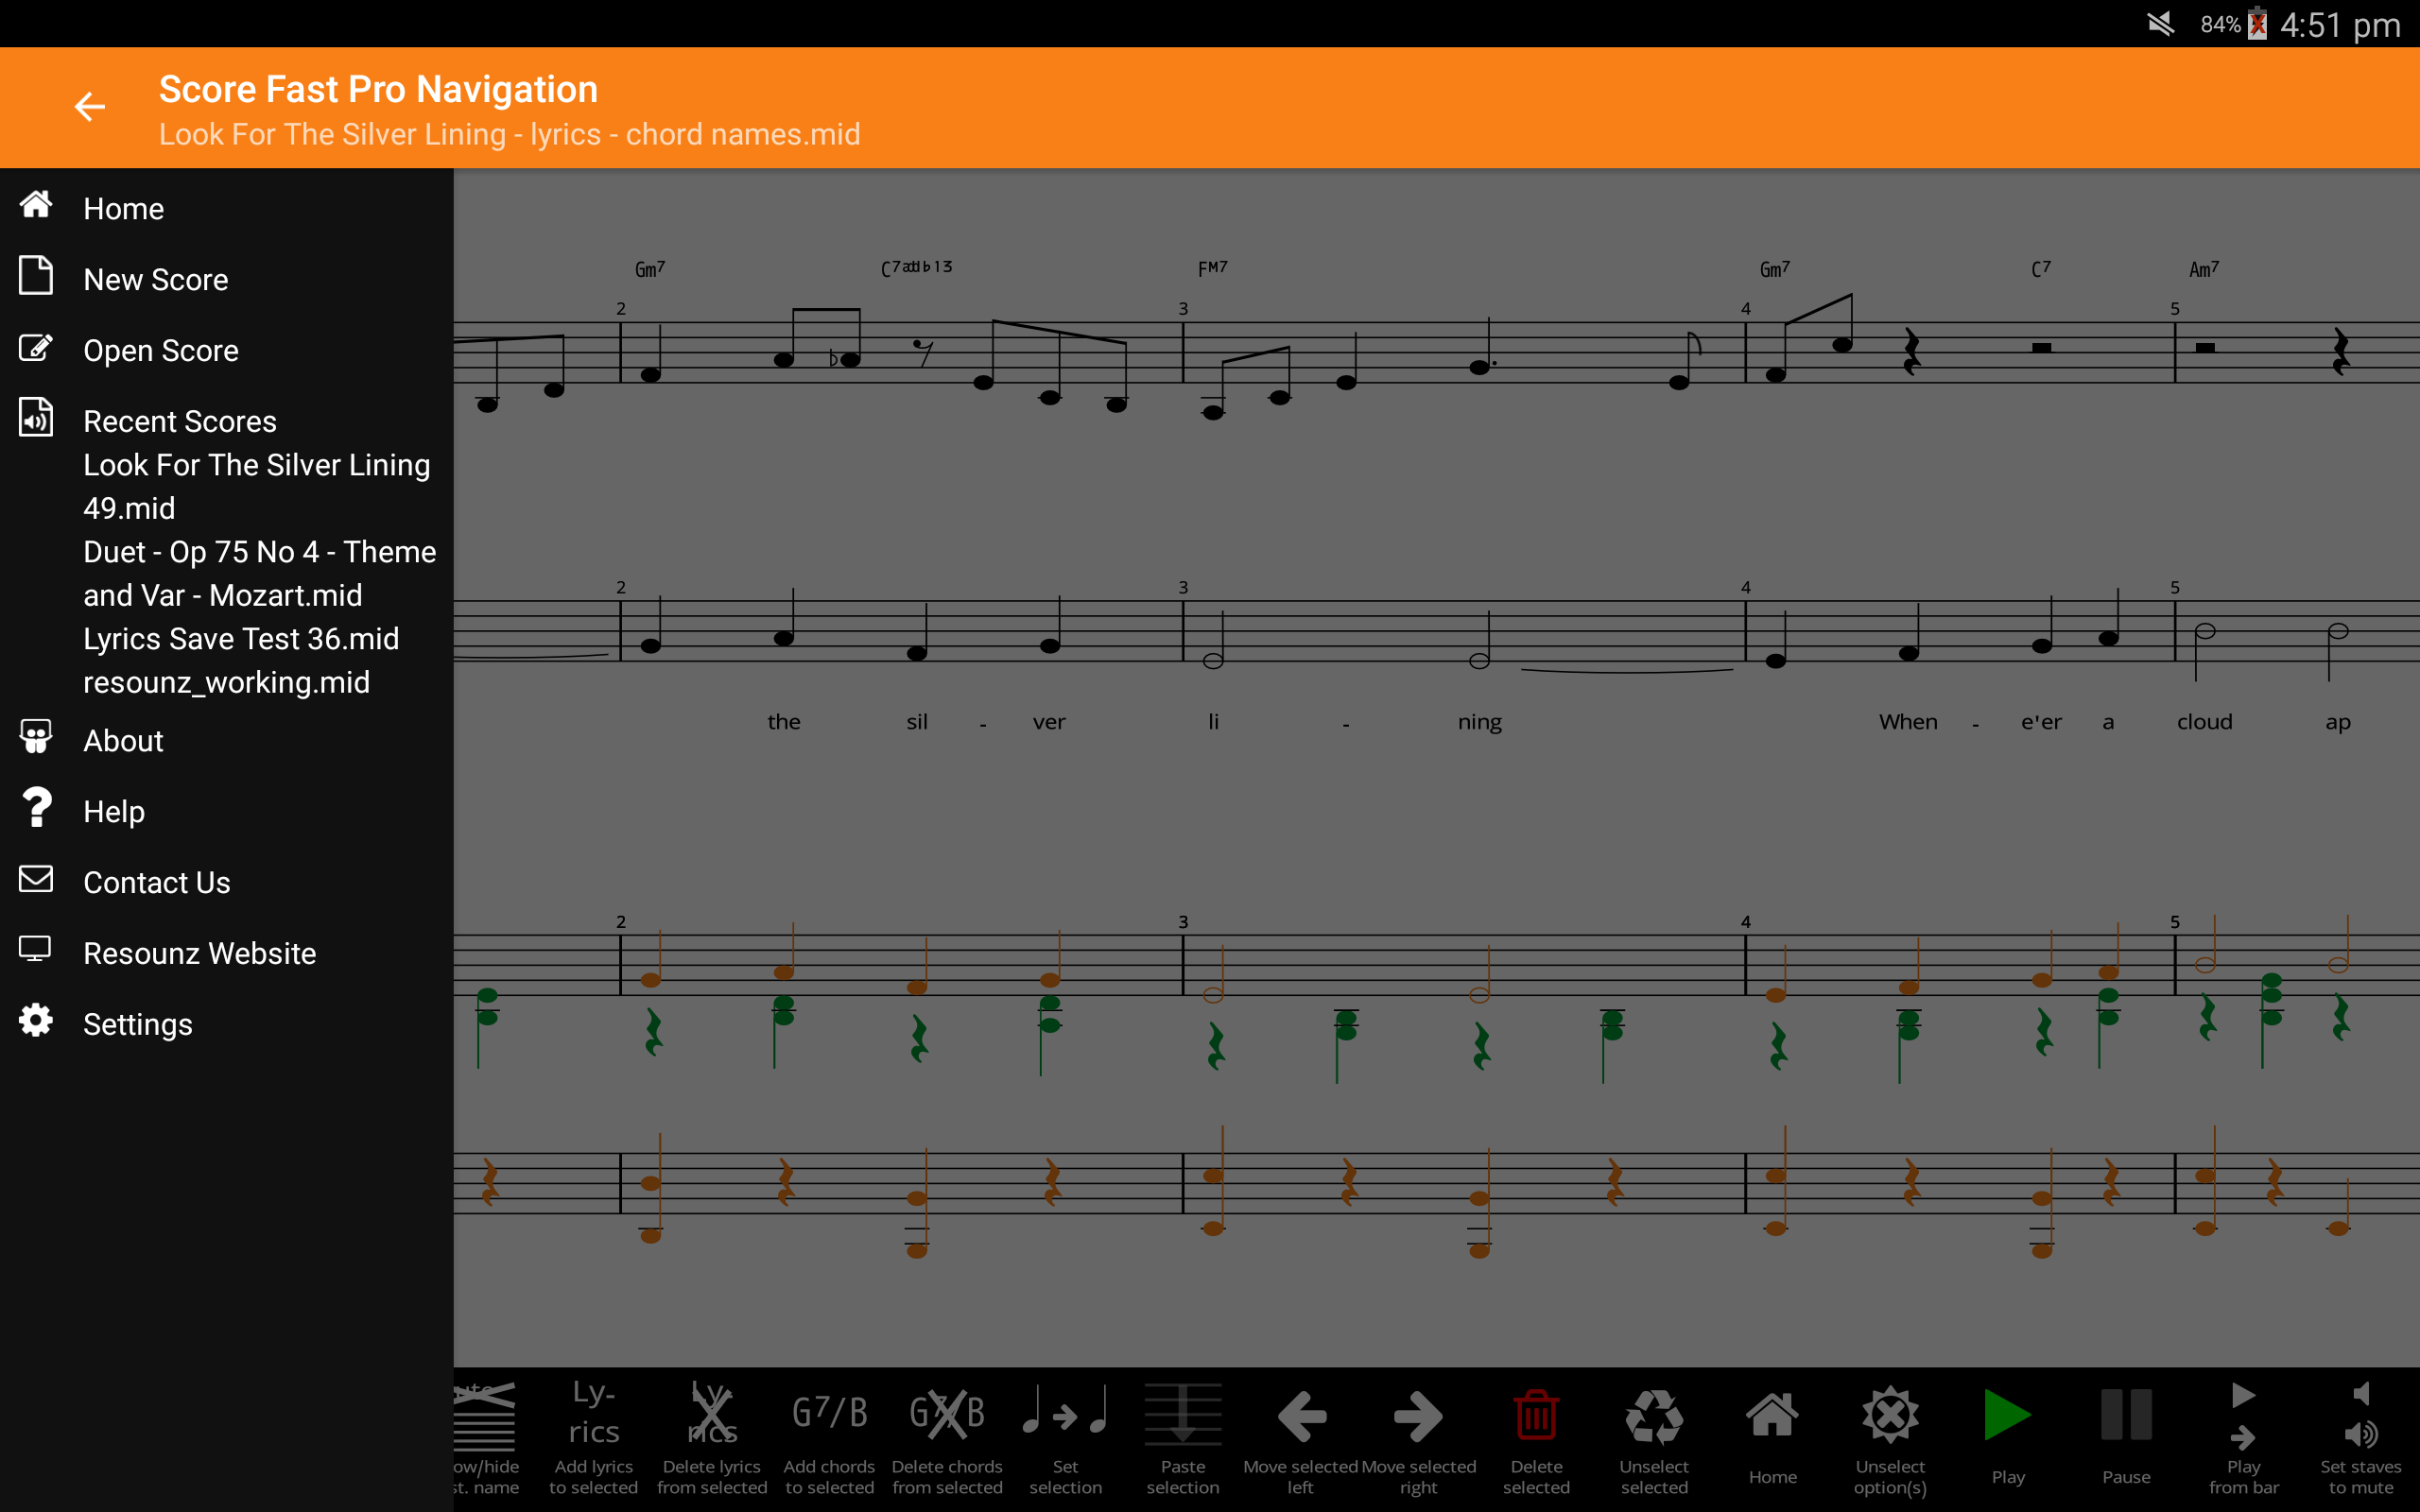This screenshot has width=2420, height=1512.
Task: Open the Help page
Action: click(113, 810)
